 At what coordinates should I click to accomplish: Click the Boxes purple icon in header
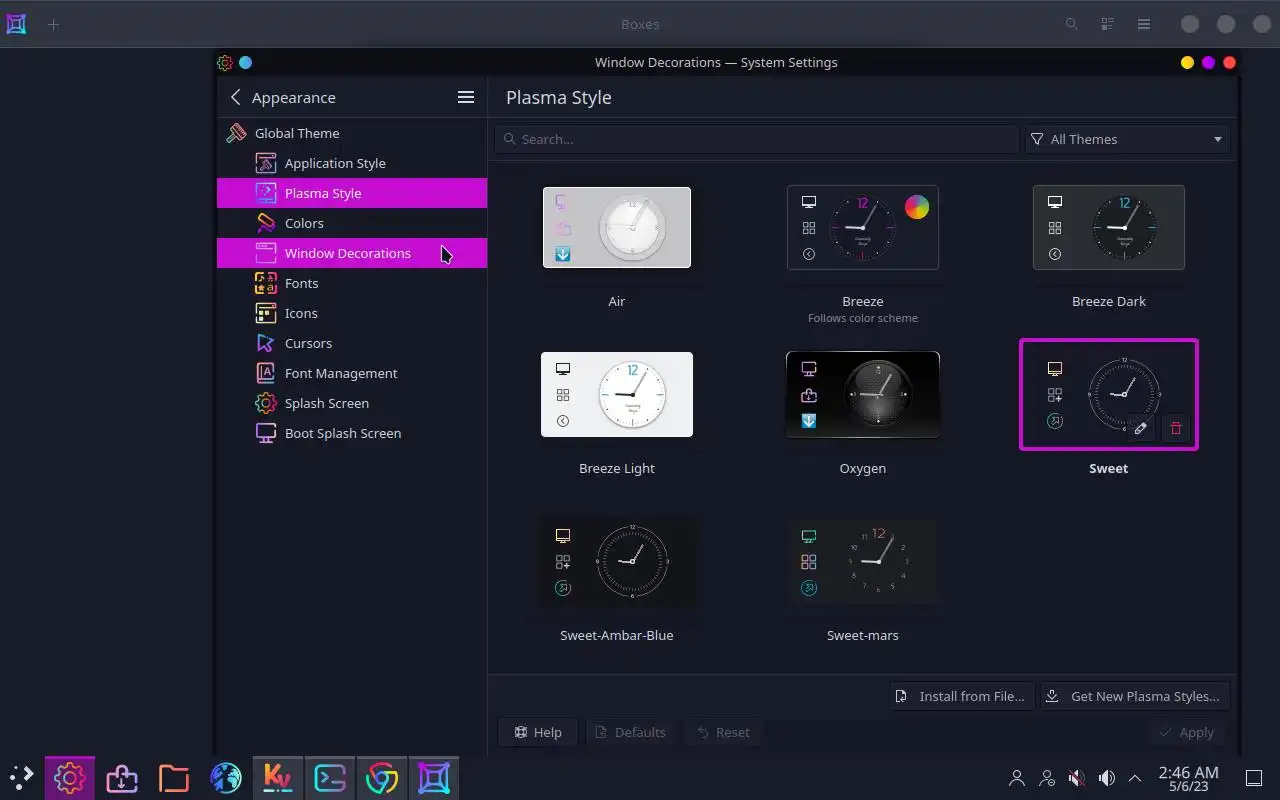point(16,24)
